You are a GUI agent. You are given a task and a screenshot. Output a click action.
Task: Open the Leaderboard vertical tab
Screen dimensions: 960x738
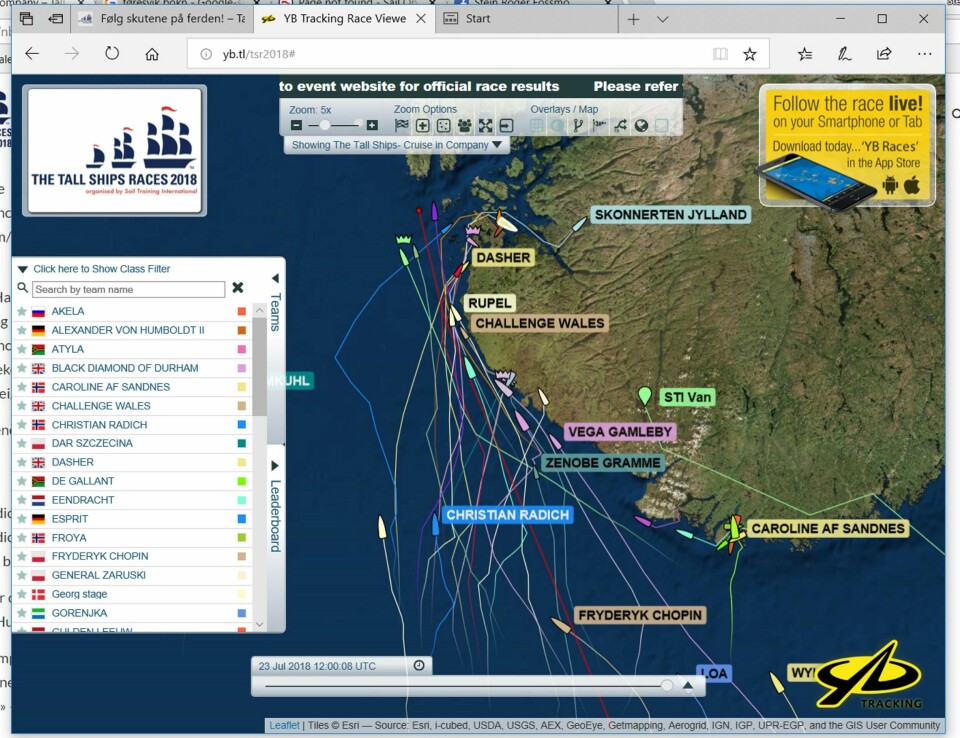click(x=276, y=516)
